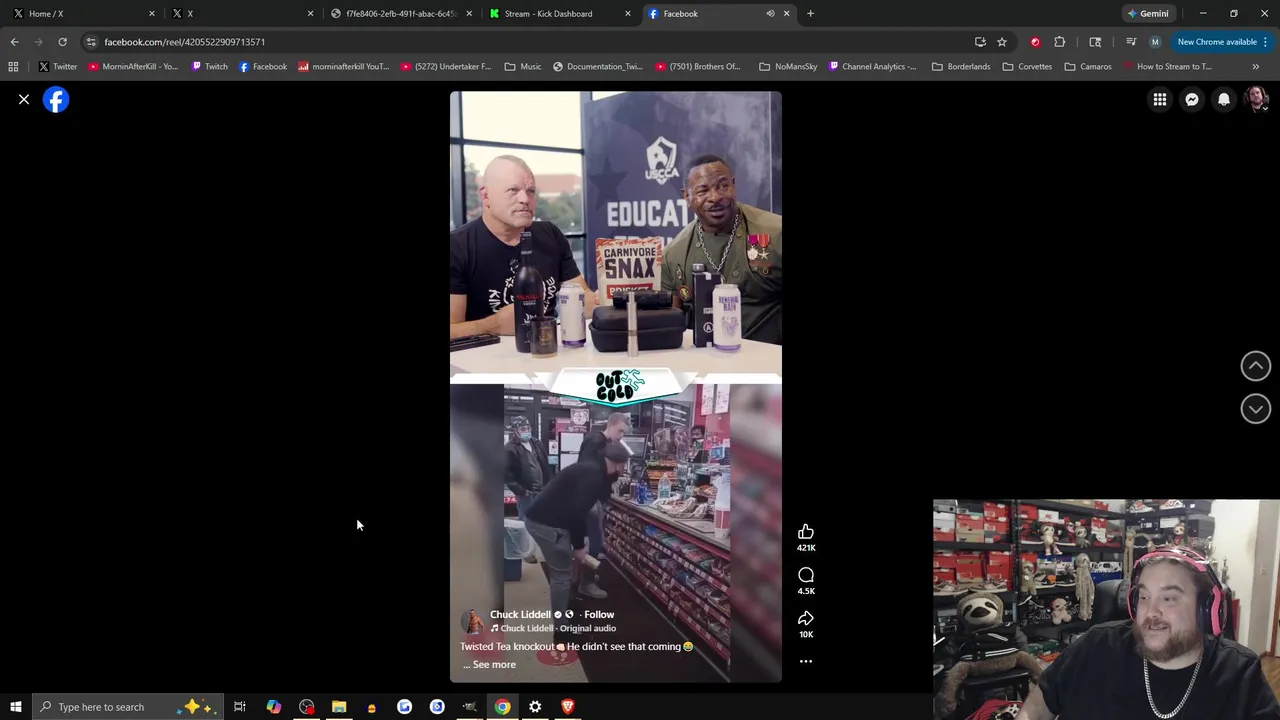Open the Chrome three-dot menu
The image size is (1280, 720).
1265,42
